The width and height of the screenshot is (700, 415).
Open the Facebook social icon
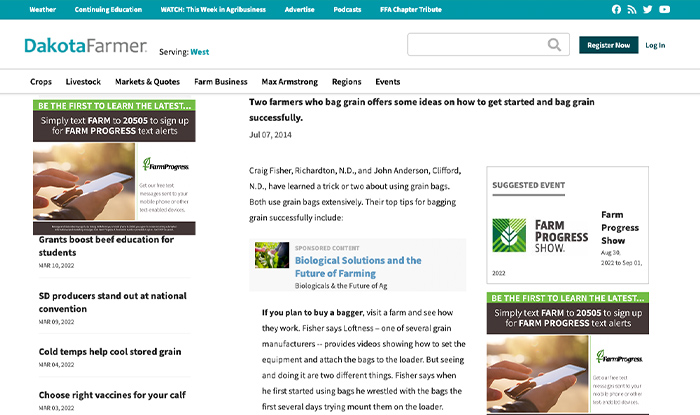click(616, 9)
